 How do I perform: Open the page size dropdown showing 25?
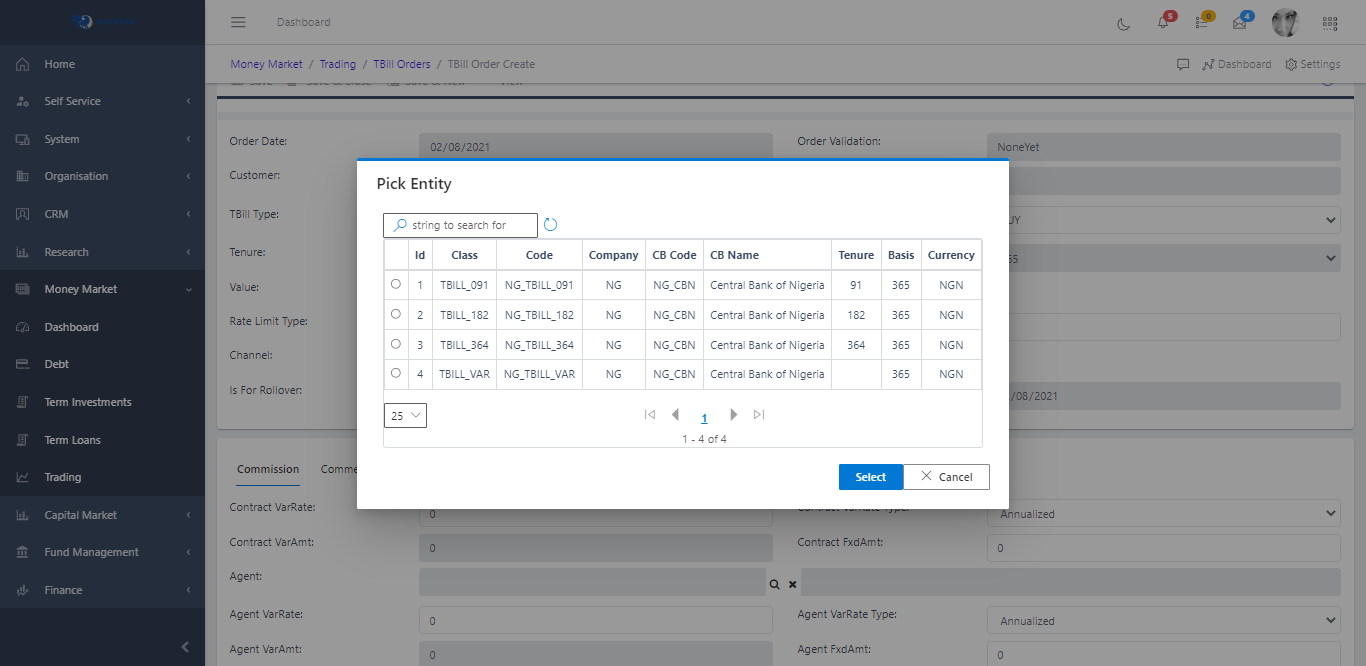pyautogui.click(x=405, y=415)
